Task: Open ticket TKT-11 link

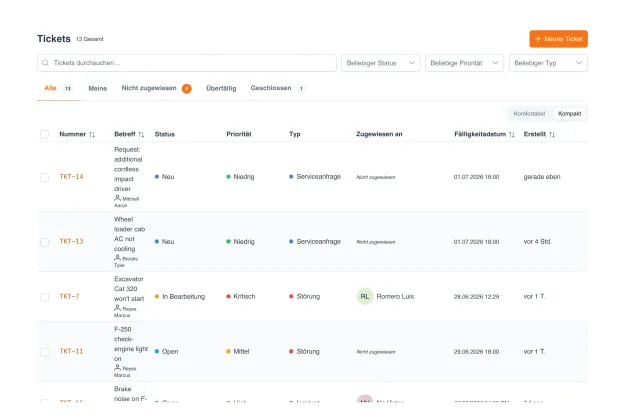Action: 71,352
